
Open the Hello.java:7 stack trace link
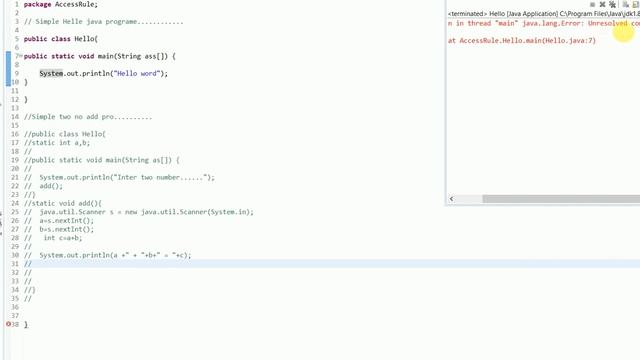[x=569, y=40]
